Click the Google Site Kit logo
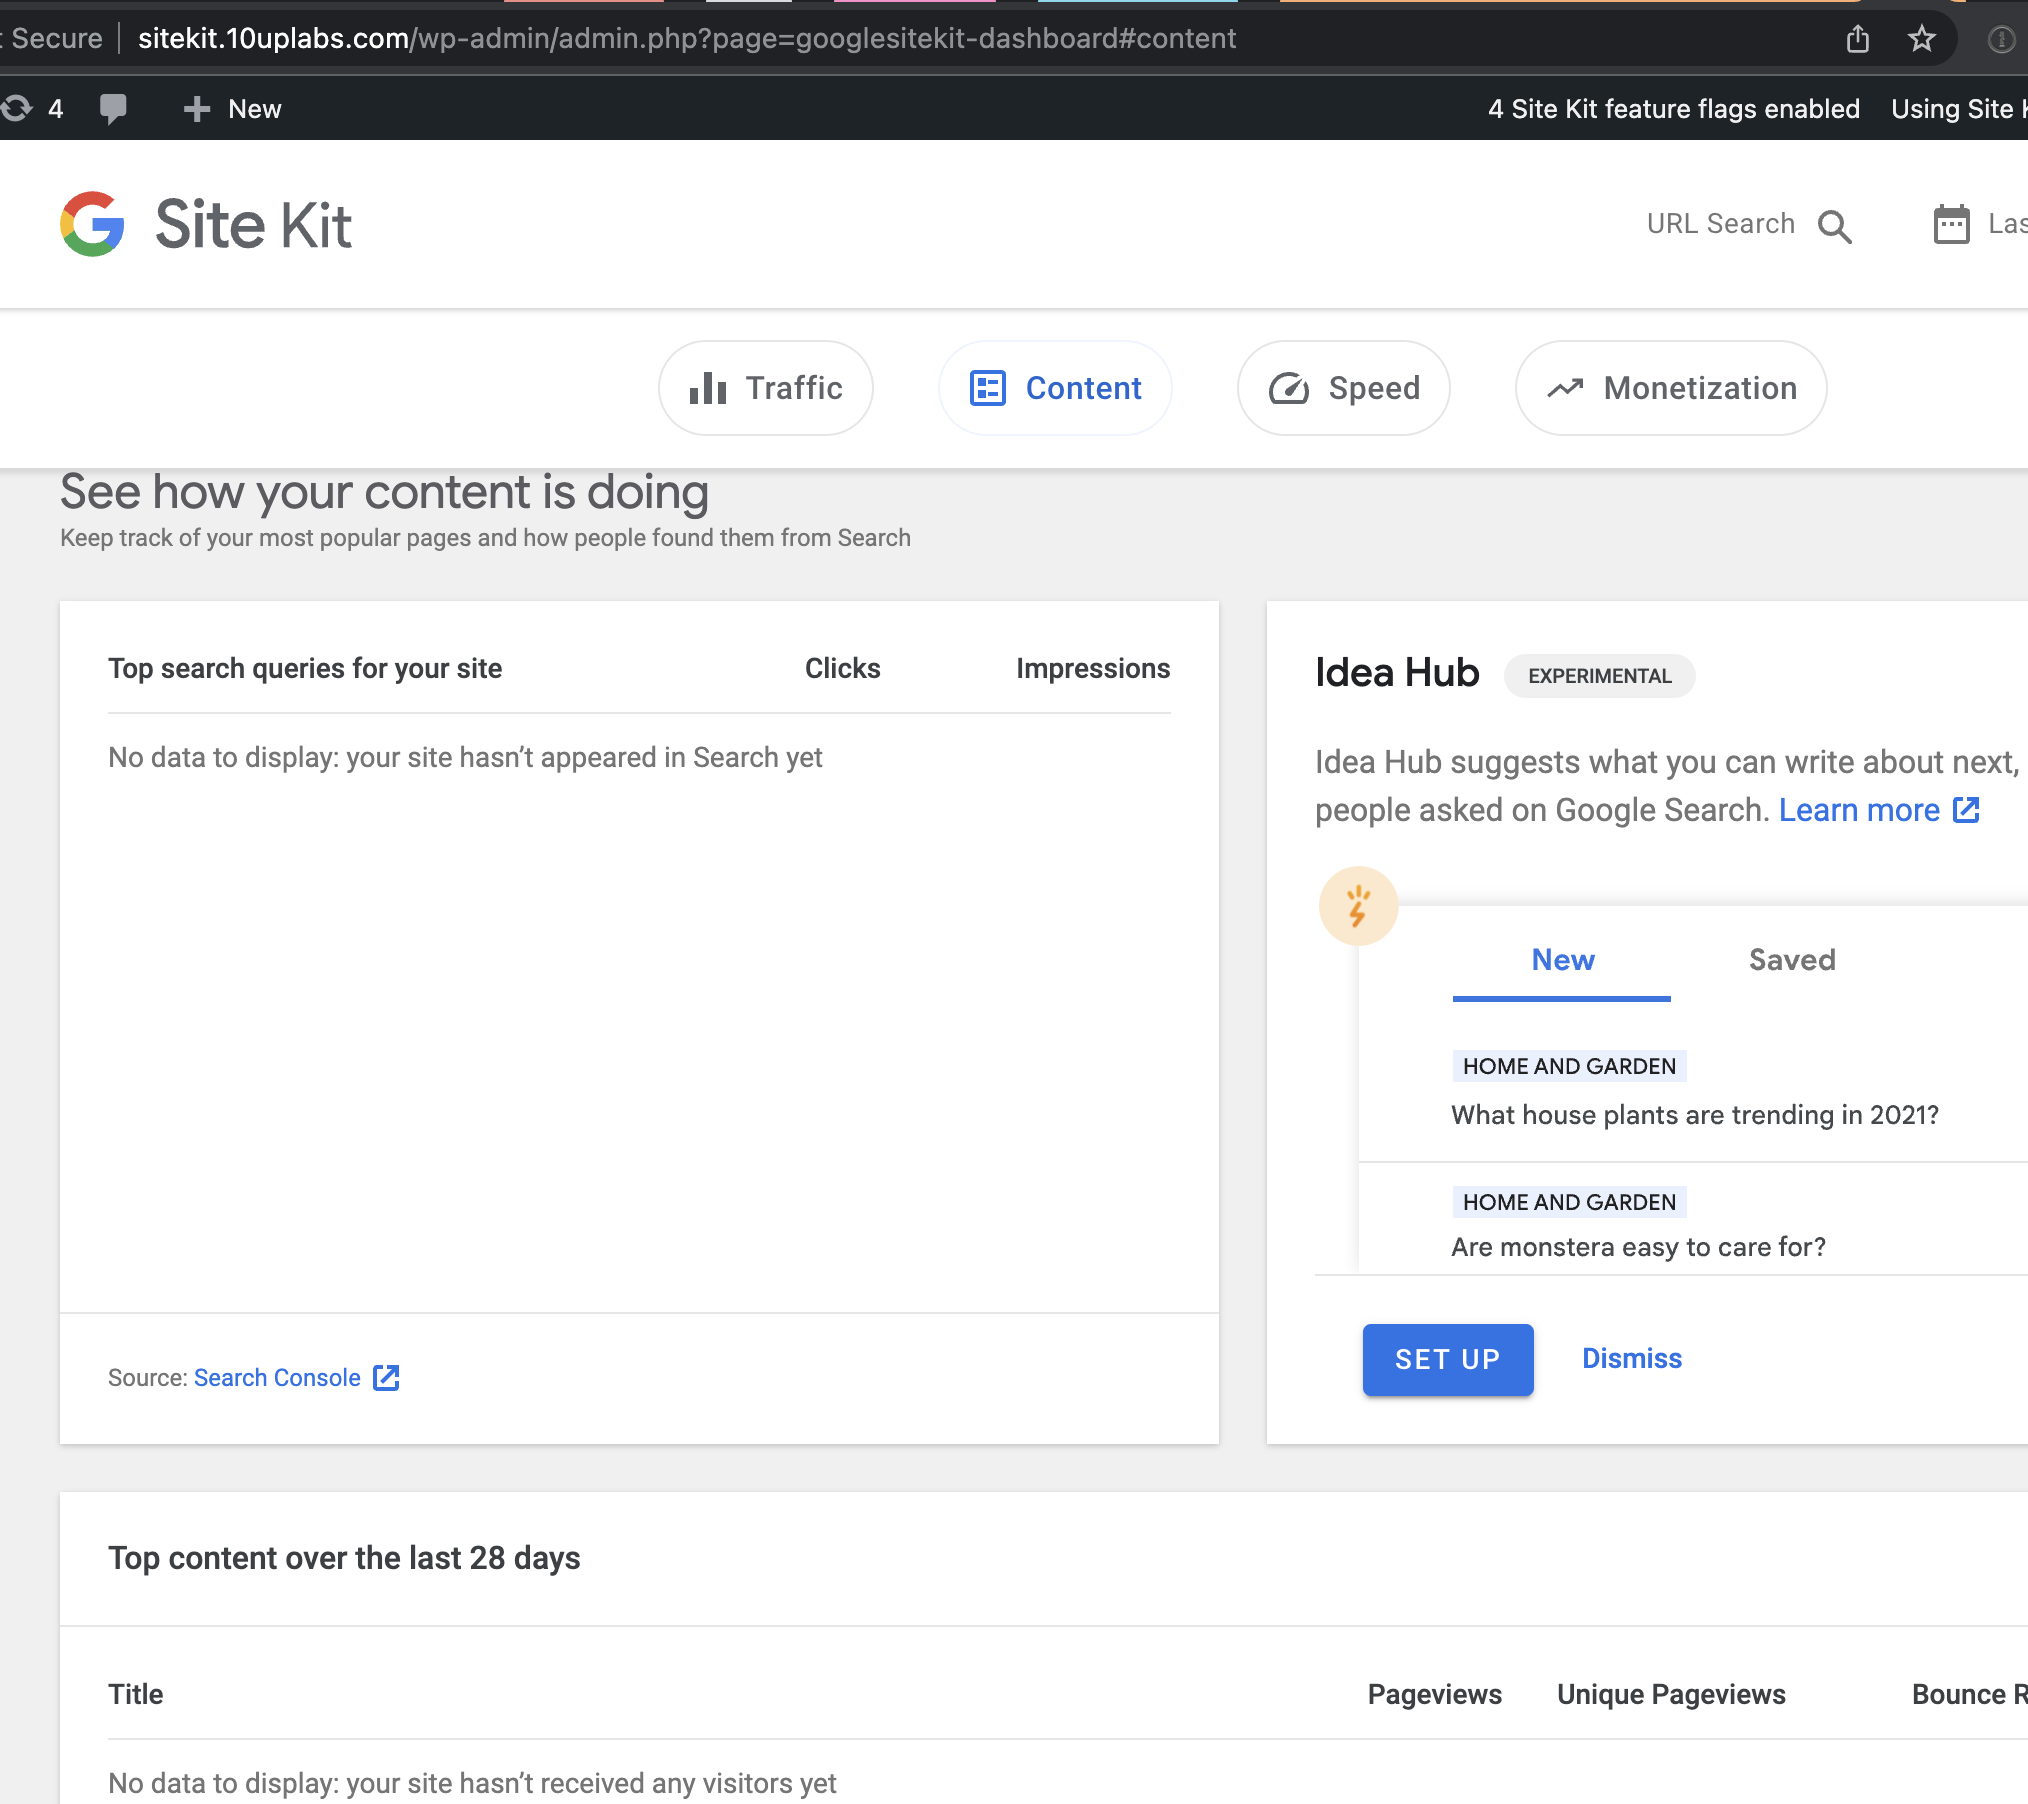The image size is (2028, 1804). pos(205,224)
